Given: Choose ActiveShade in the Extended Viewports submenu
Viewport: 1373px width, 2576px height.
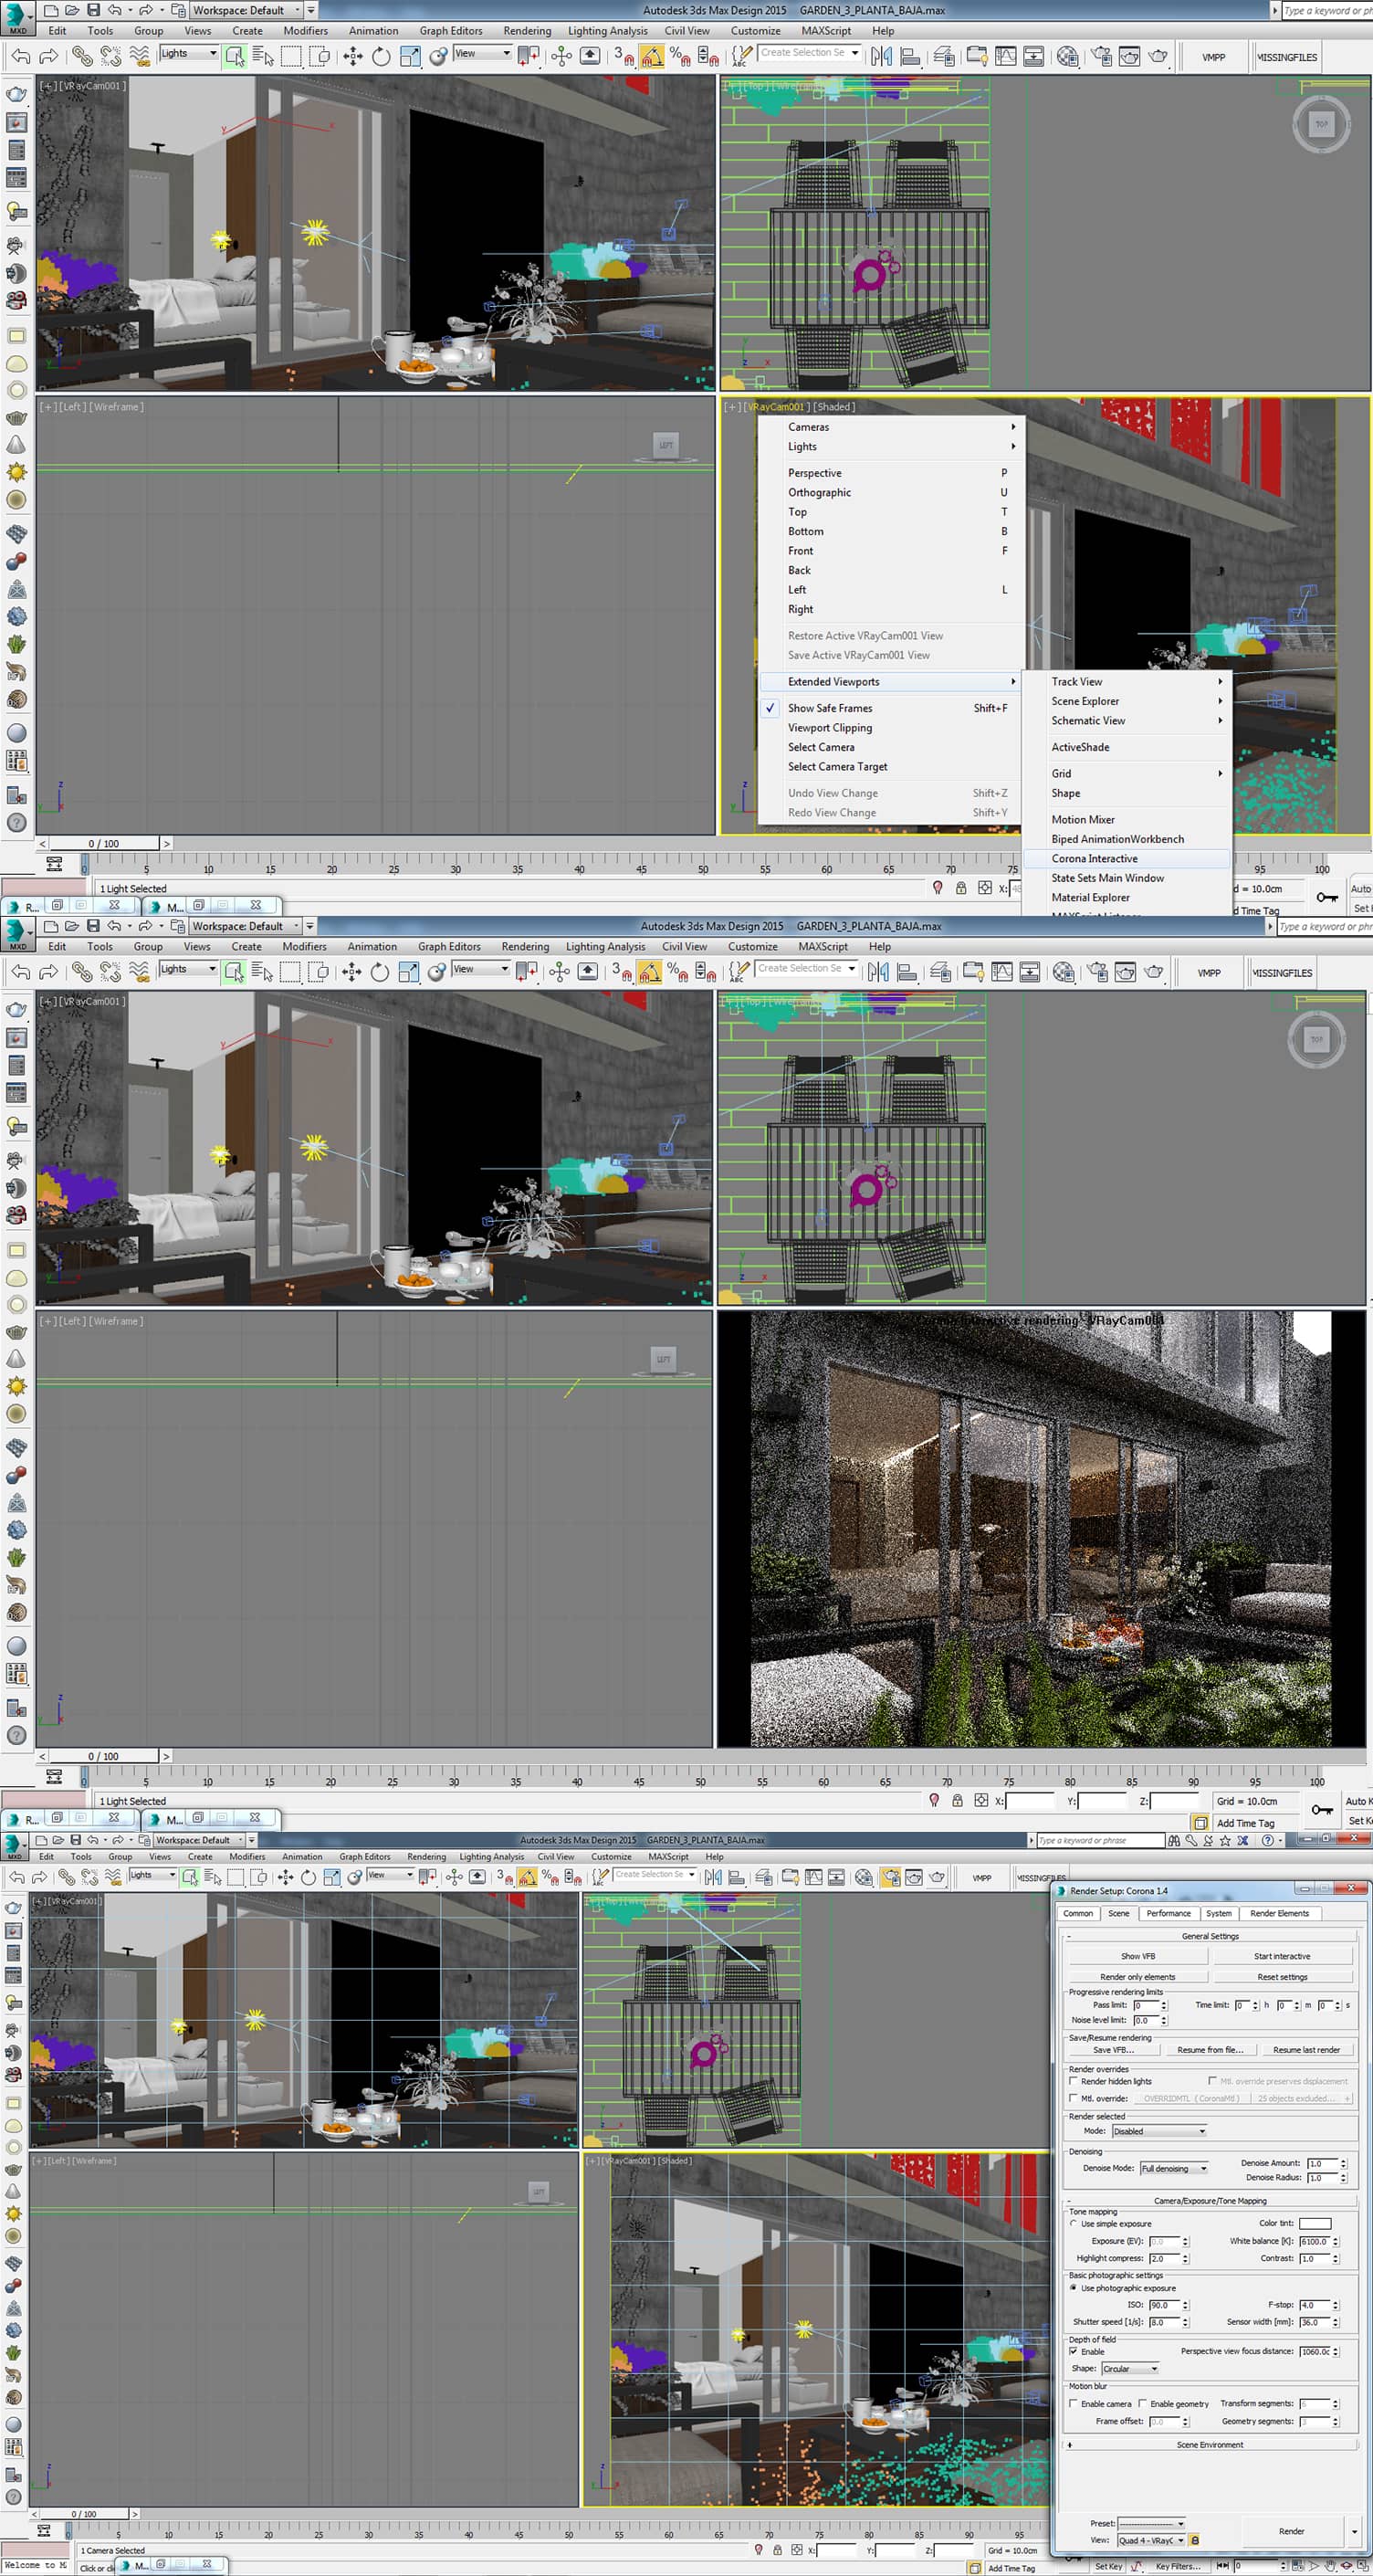Looking at the screenshot, I should [1126, 747].
